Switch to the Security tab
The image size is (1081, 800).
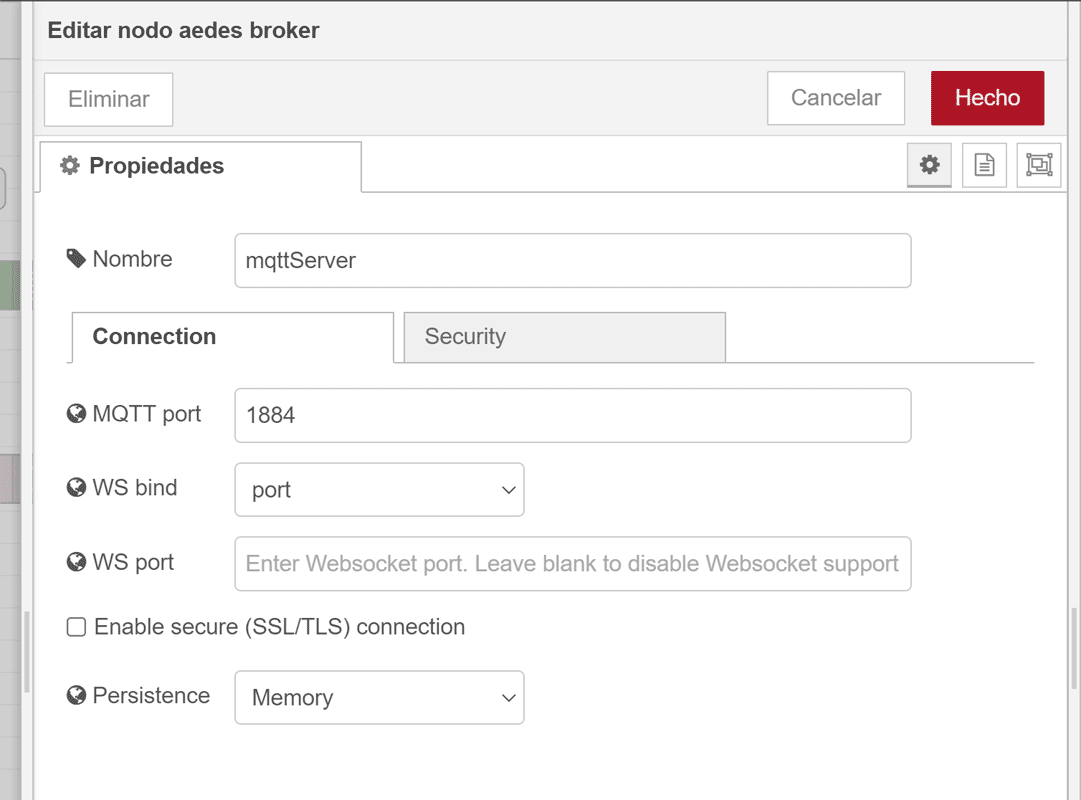click(565, 337)
